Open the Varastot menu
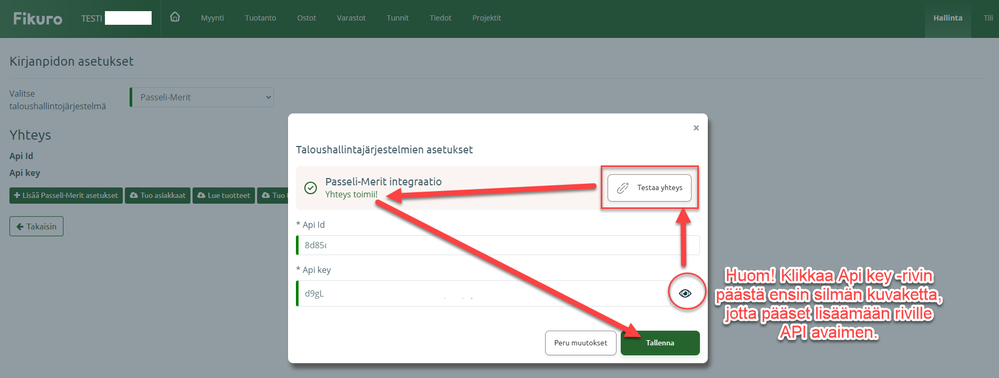The width and height of the screenshot is (999, 378). pos(351,18)
